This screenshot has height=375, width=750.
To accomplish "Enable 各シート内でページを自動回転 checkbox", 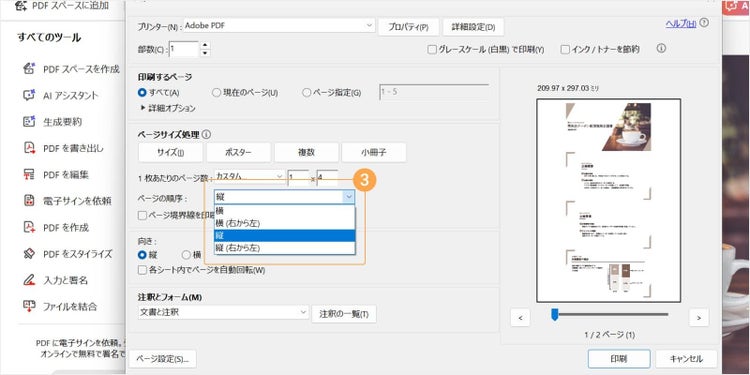I will (142, 270).
